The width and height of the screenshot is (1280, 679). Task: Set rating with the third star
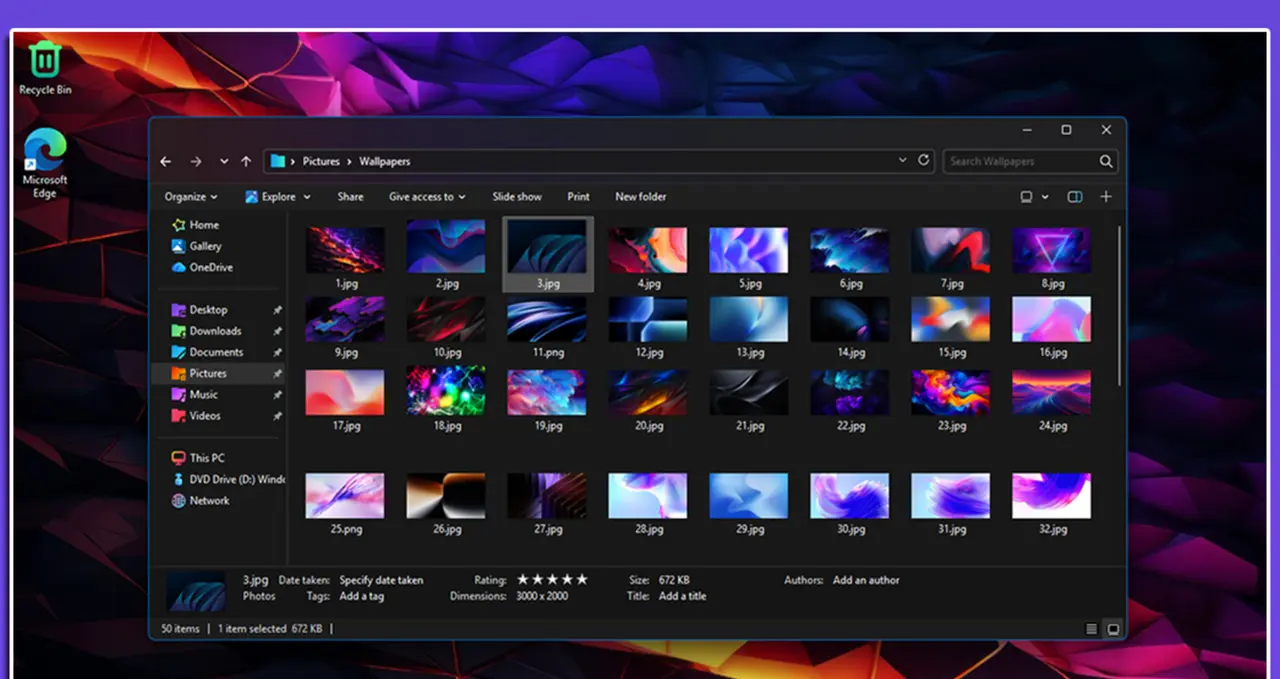point(552,579)
